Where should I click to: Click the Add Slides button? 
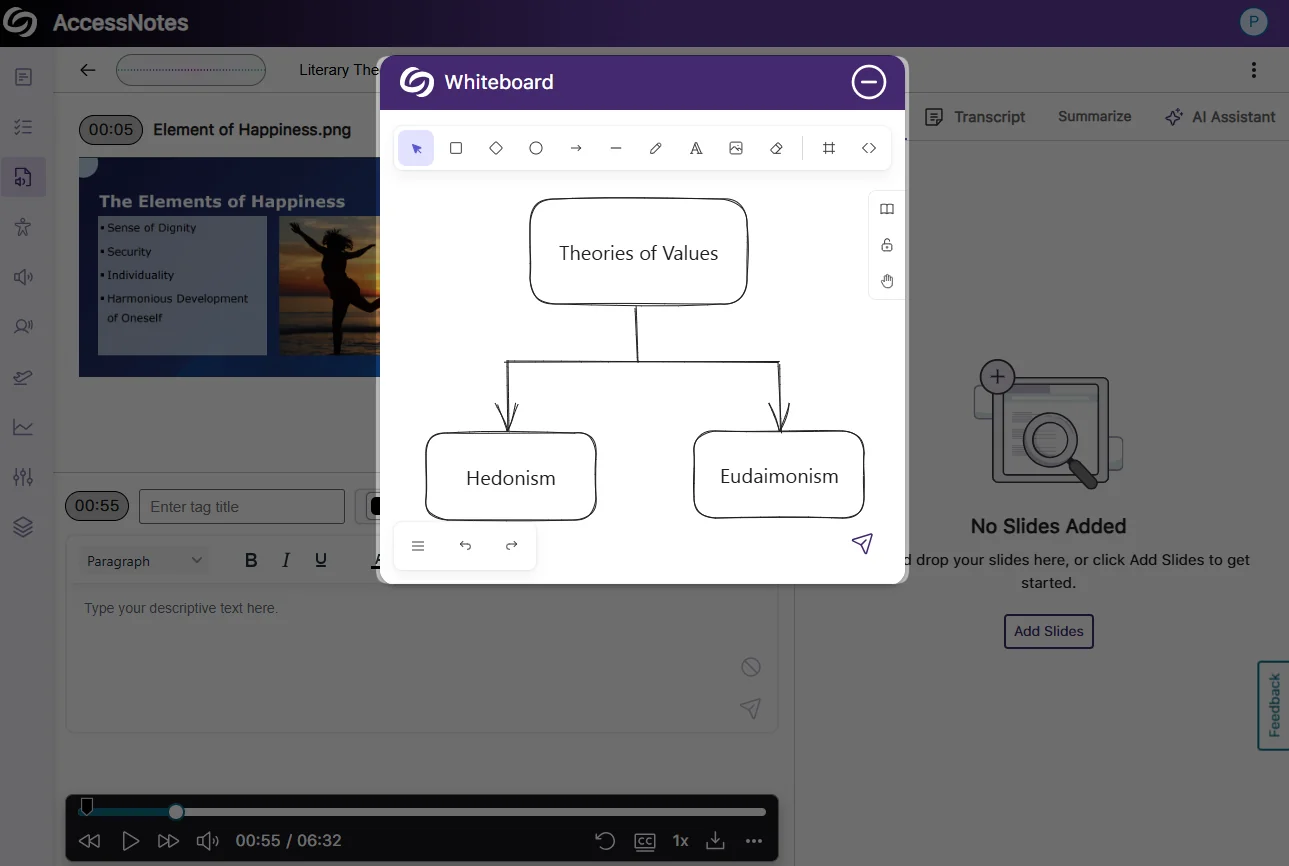[x=1048, y=632]
